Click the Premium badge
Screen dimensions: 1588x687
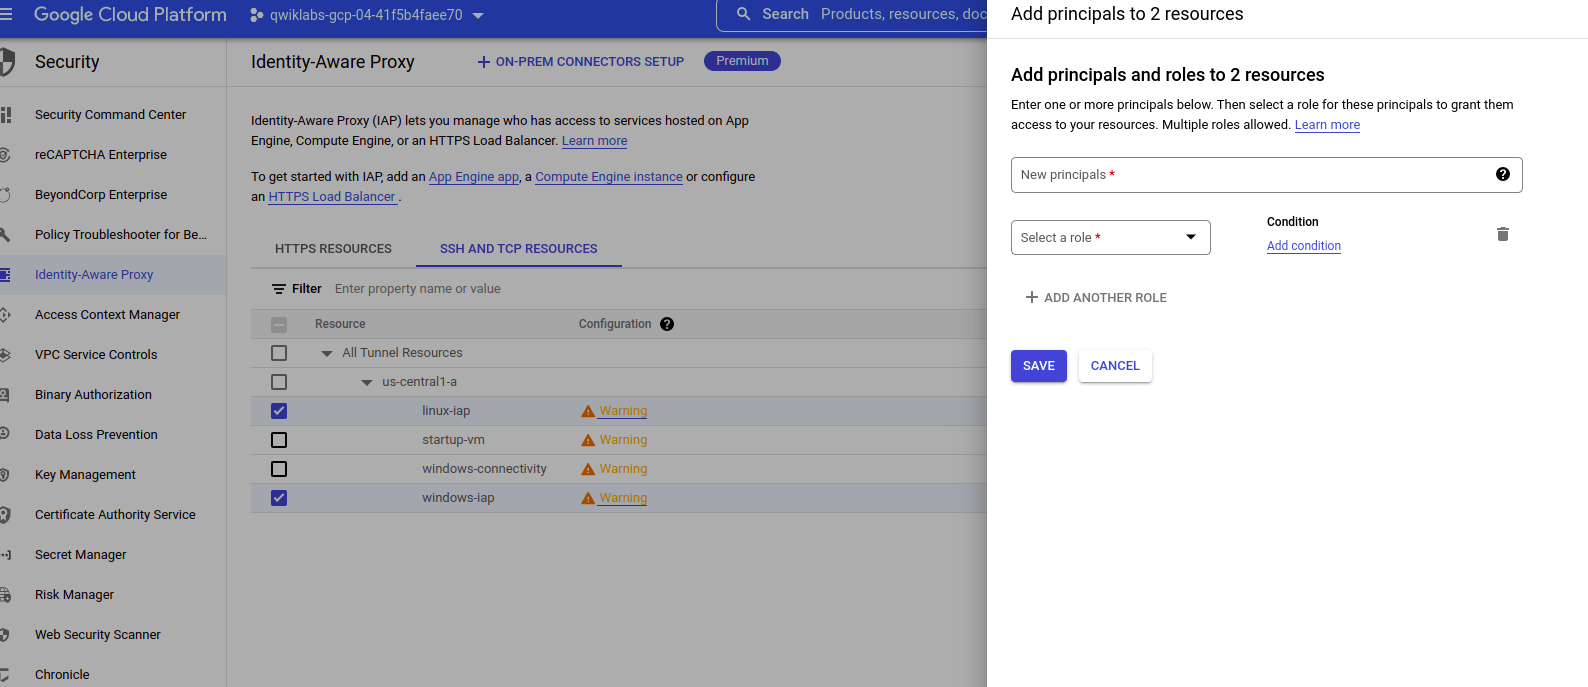[742, 61]
